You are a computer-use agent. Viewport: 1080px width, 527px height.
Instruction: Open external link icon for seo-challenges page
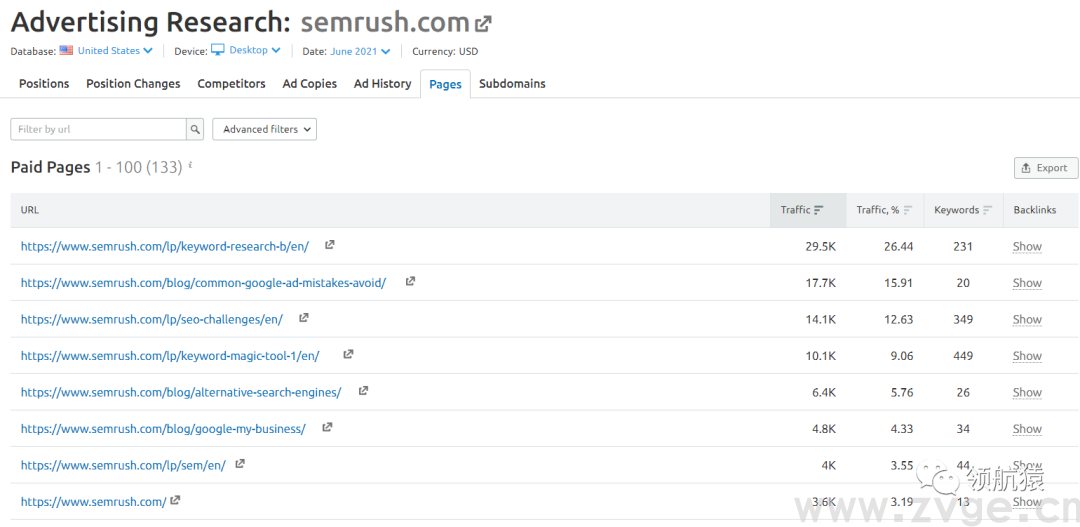(x=304, y=318)
